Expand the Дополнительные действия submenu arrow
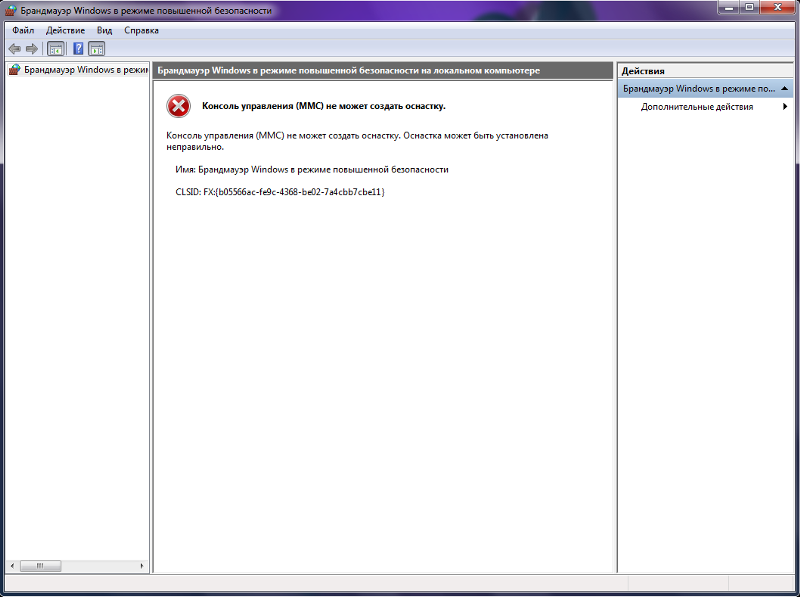 [785, 107]
